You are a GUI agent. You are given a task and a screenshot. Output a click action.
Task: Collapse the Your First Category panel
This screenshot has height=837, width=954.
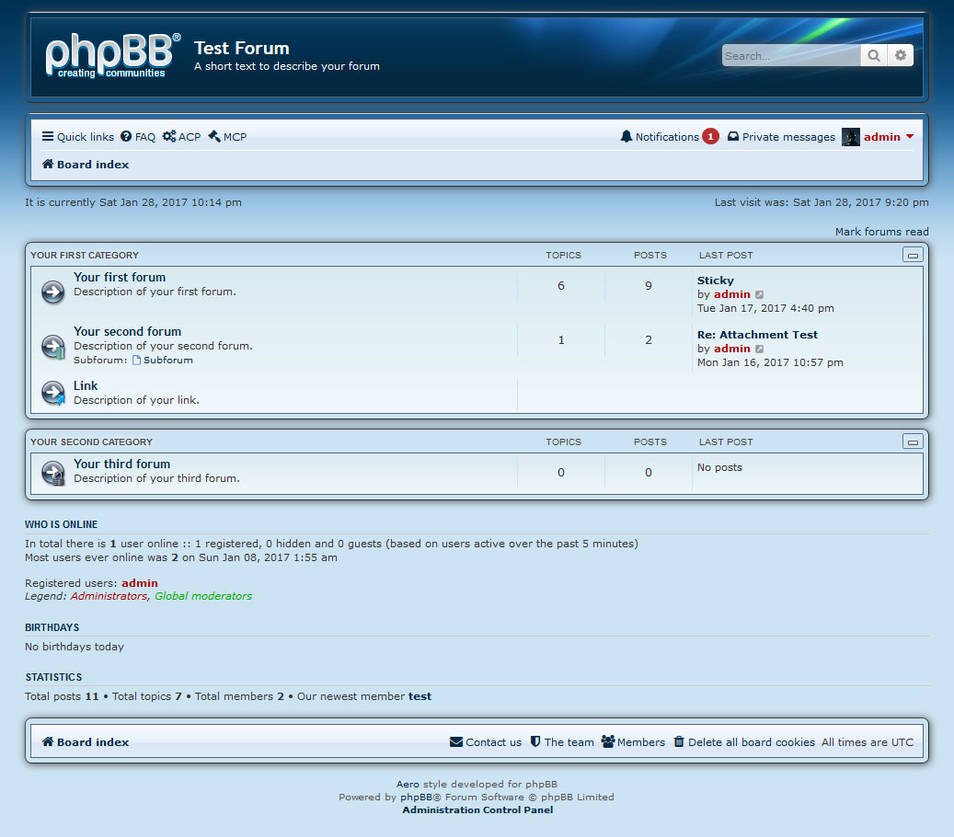(x=912, y=254)
